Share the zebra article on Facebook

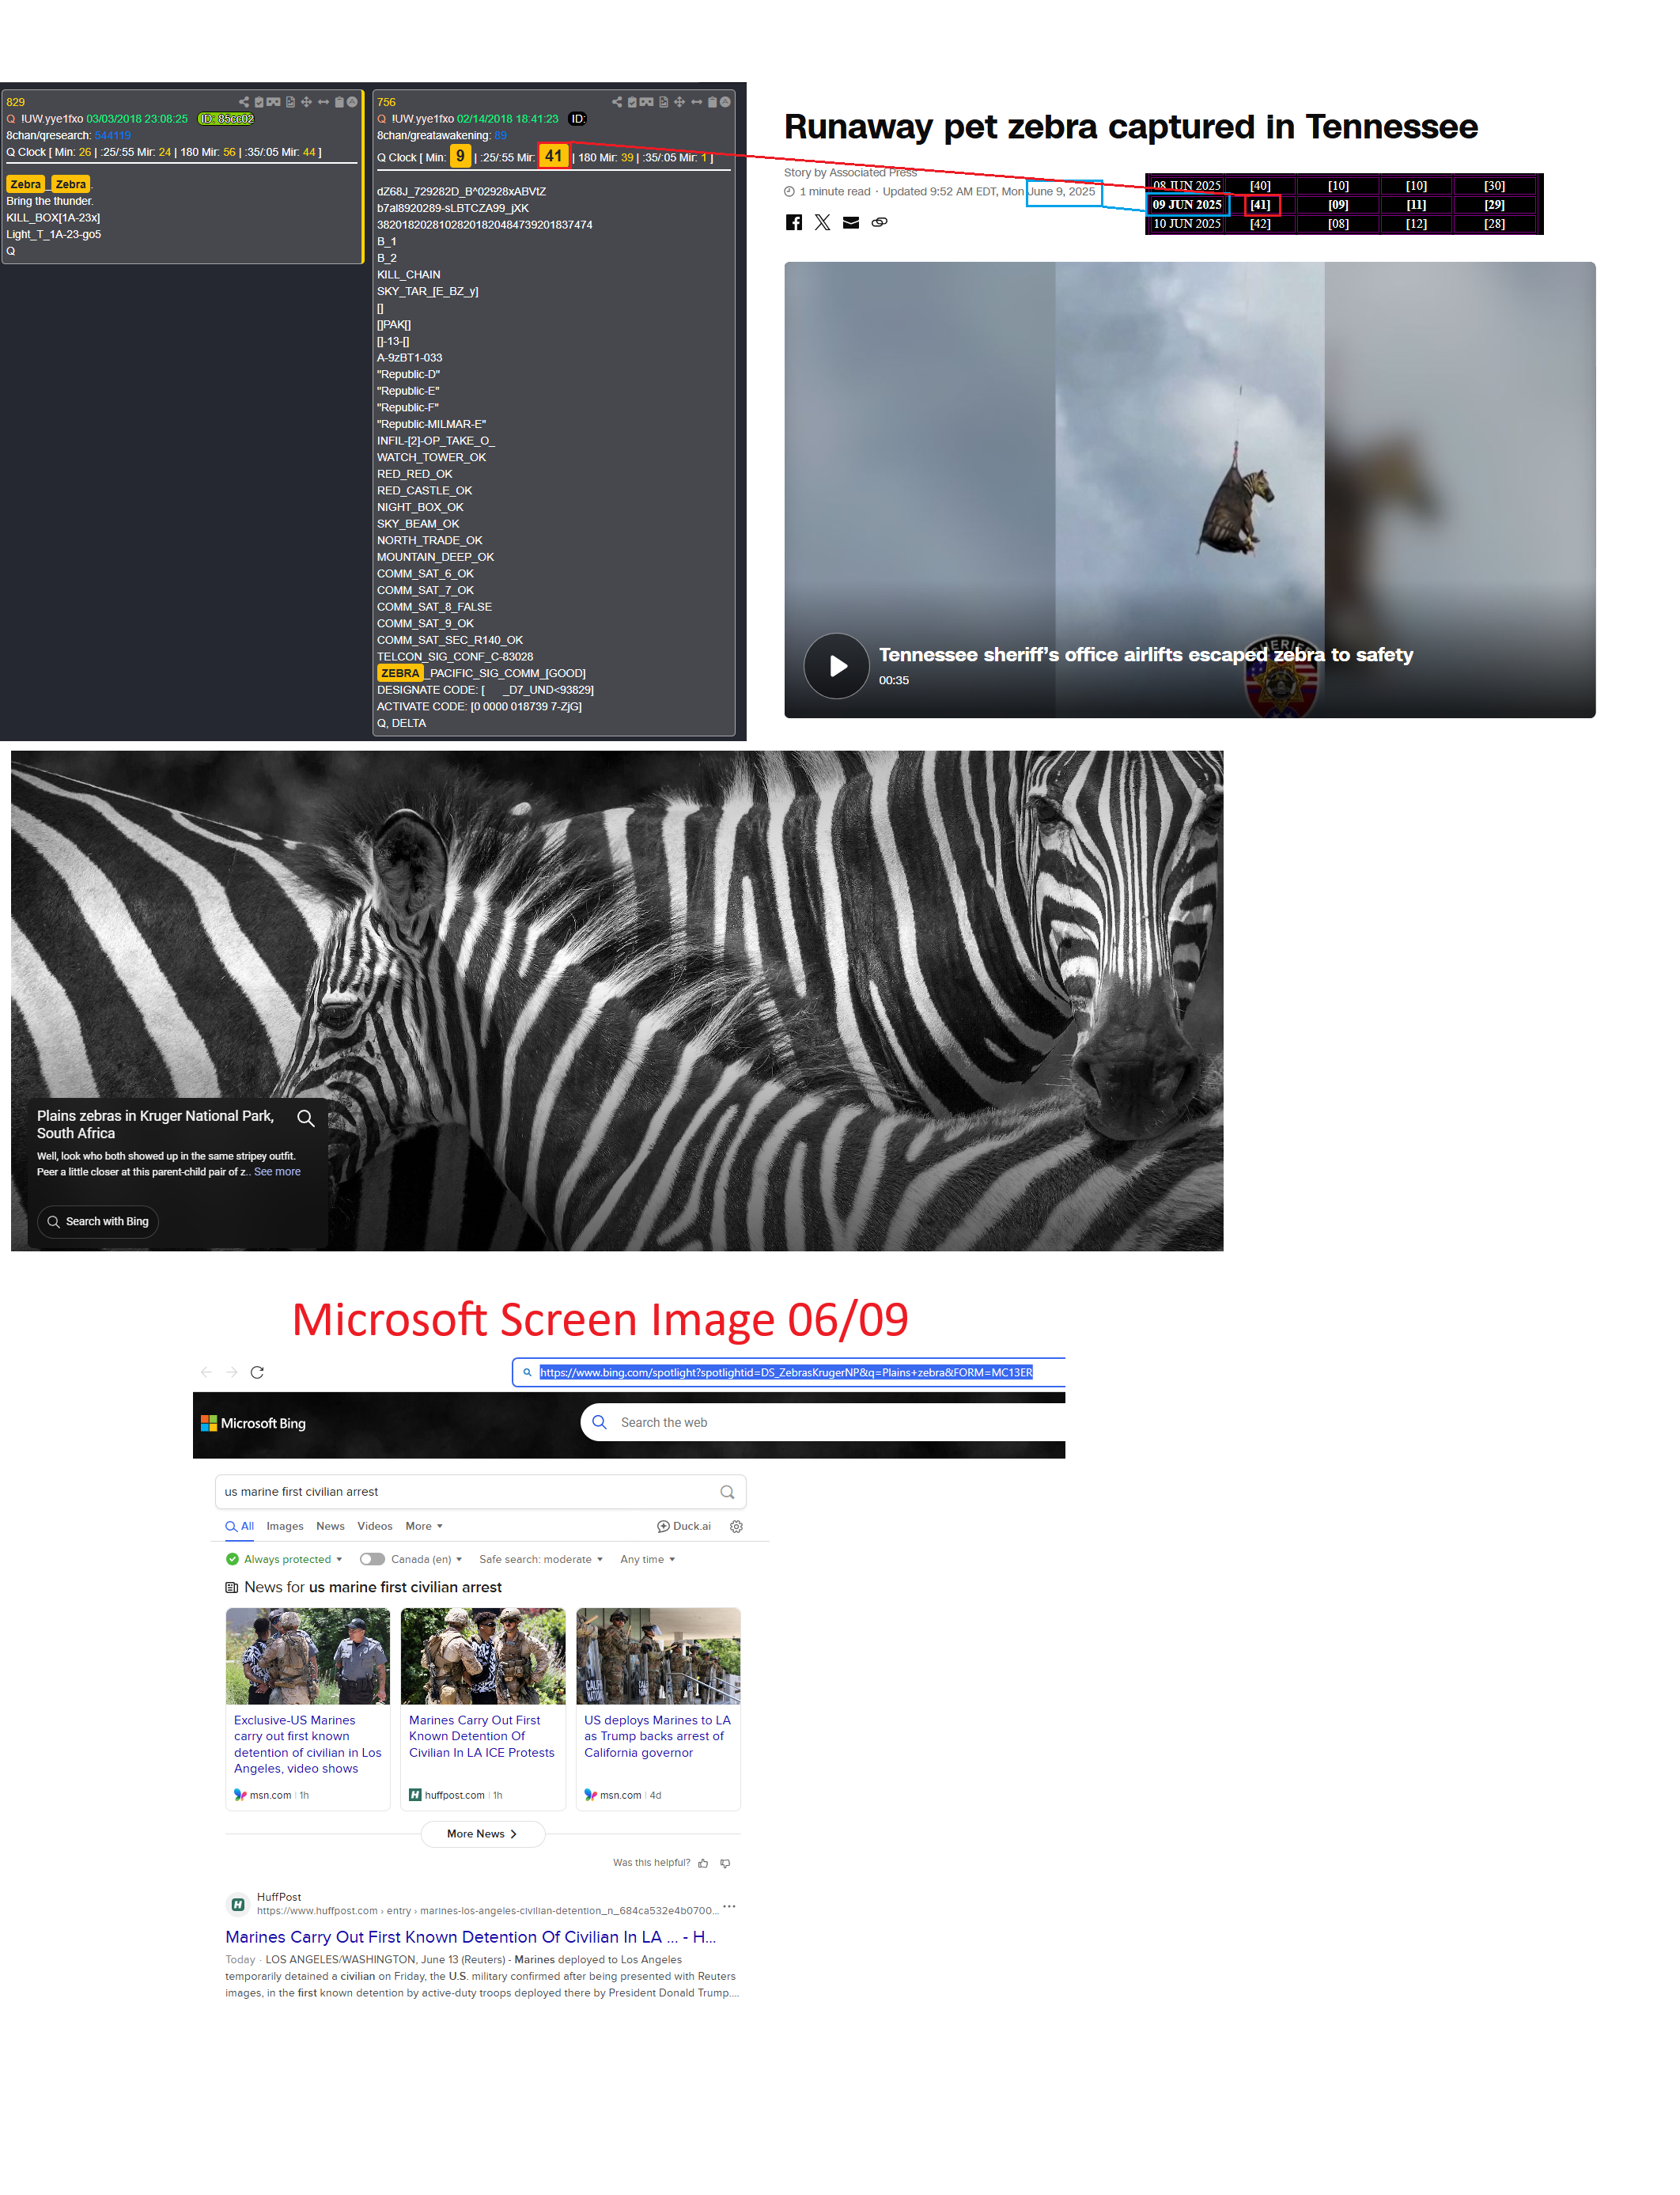click(794, 222)
